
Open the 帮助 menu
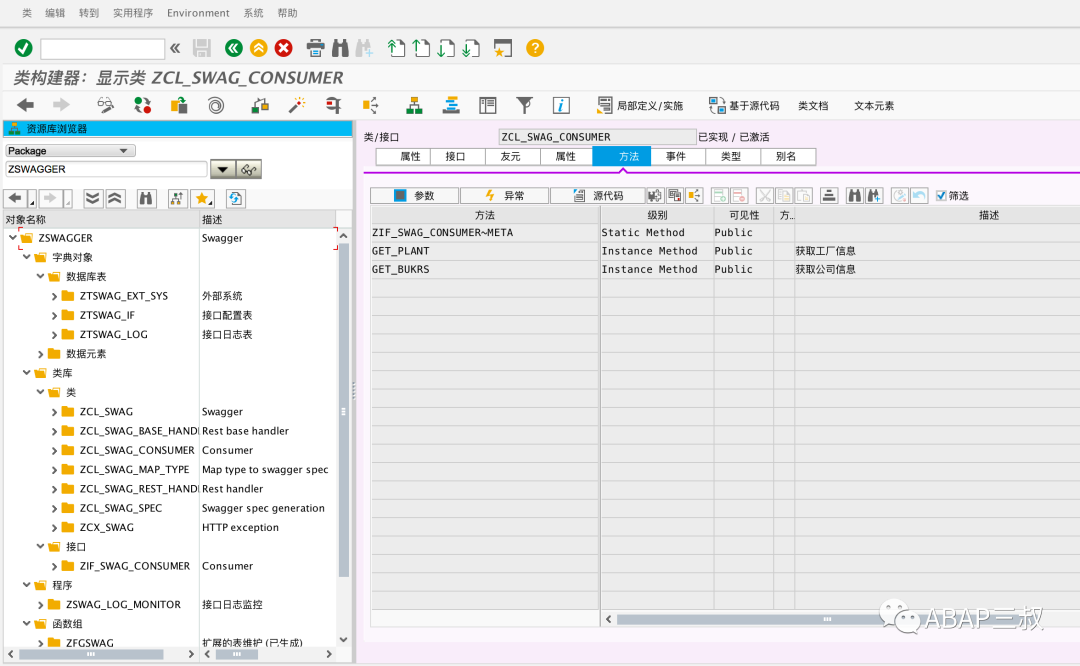[x=287, y=13]
